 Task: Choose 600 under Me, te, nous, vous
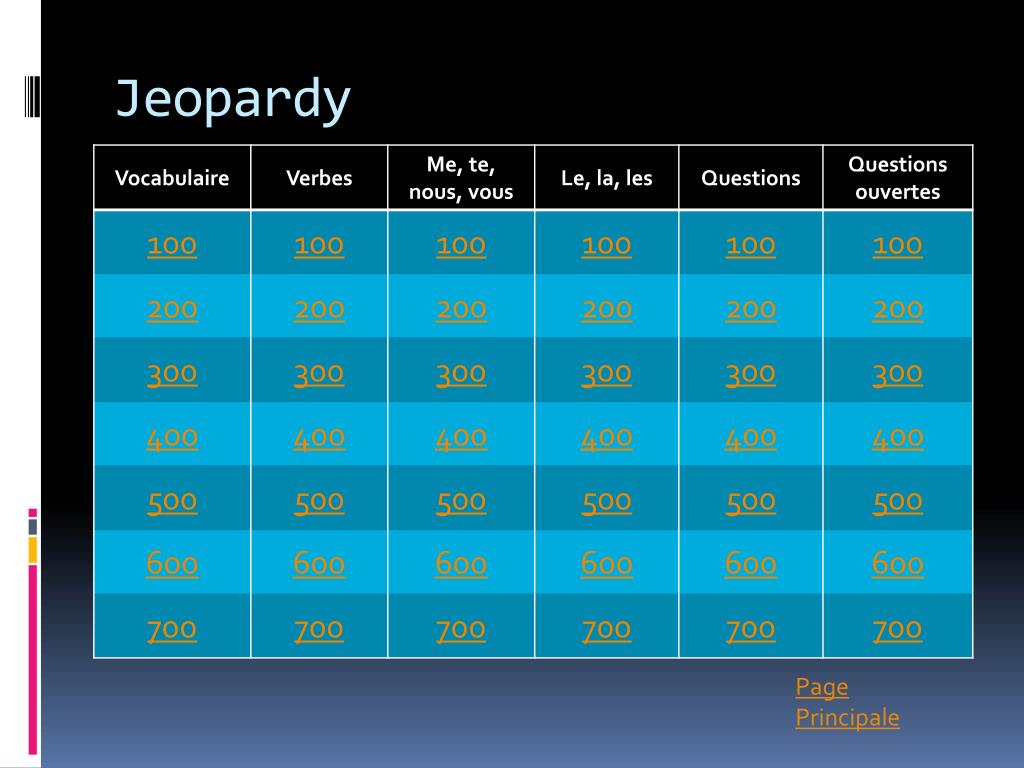pyautogui.click(x=461, y=564)
